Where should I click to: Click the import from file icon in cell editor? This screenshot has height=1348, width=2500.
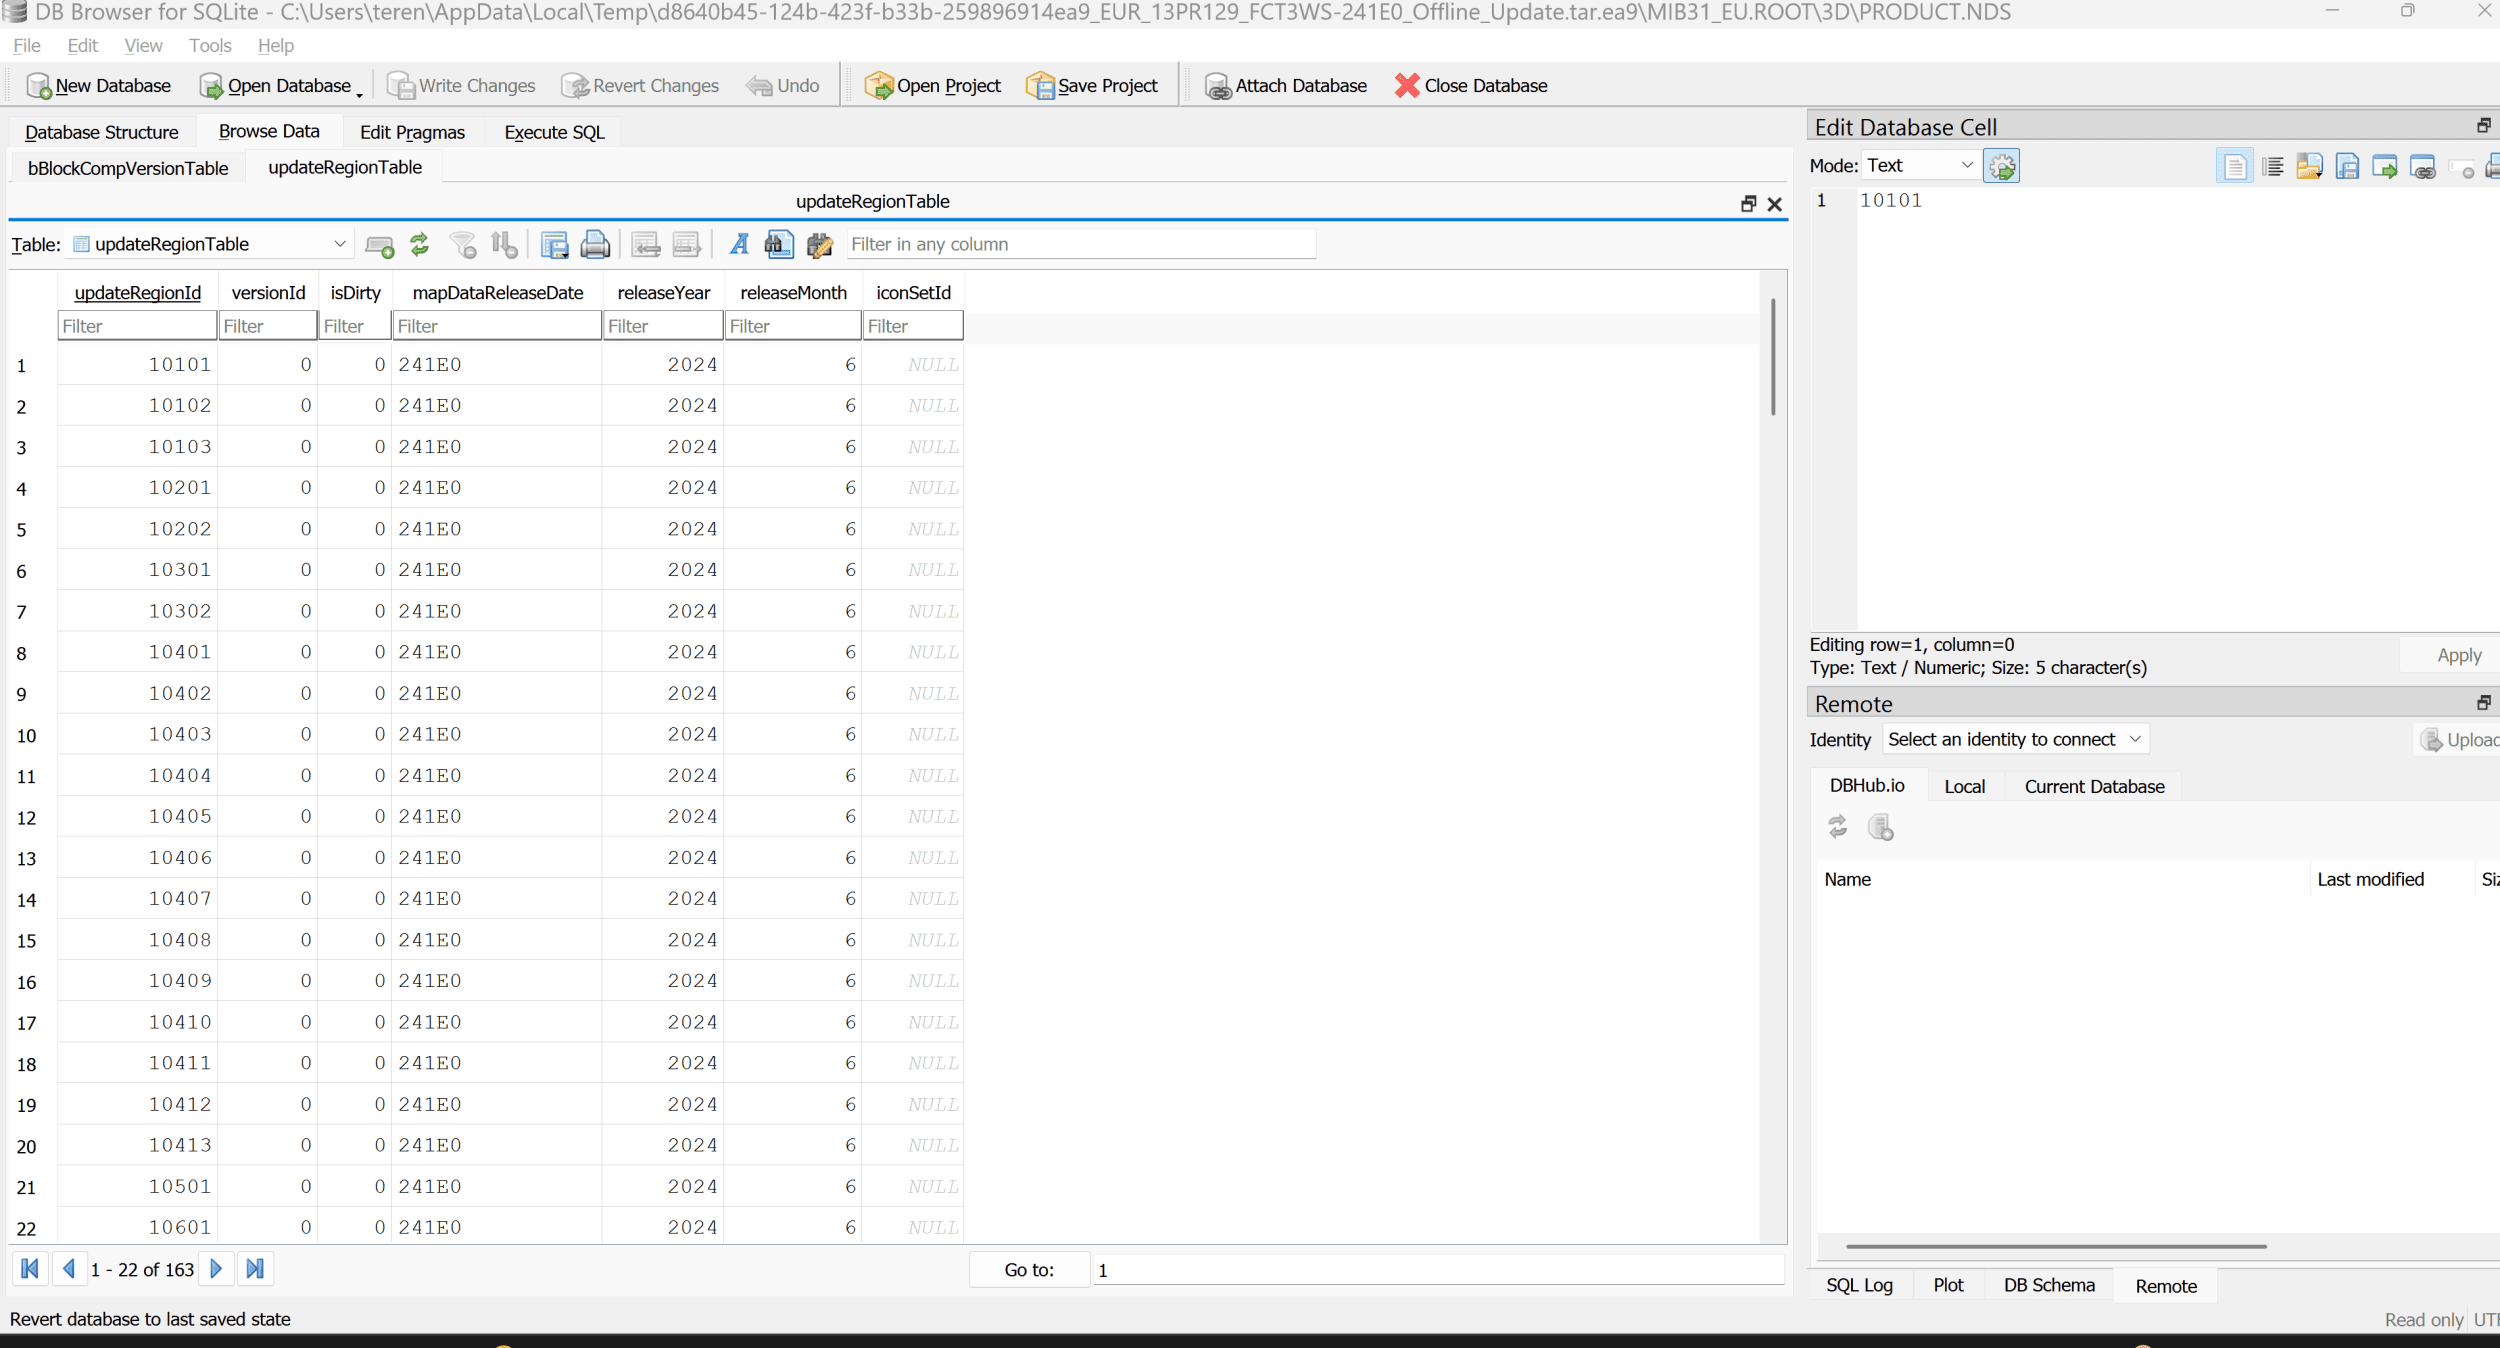(x=2309, y=166)
